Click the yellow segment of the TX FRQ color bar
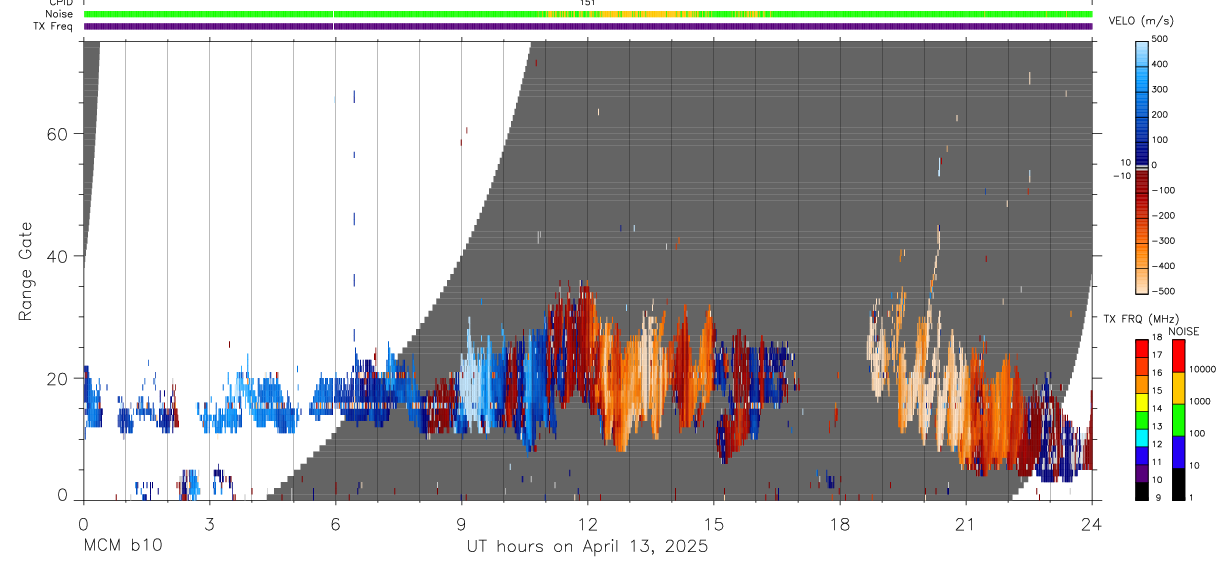The width and height of the screenshot is (1228, 567). [x=1142, y=400]
